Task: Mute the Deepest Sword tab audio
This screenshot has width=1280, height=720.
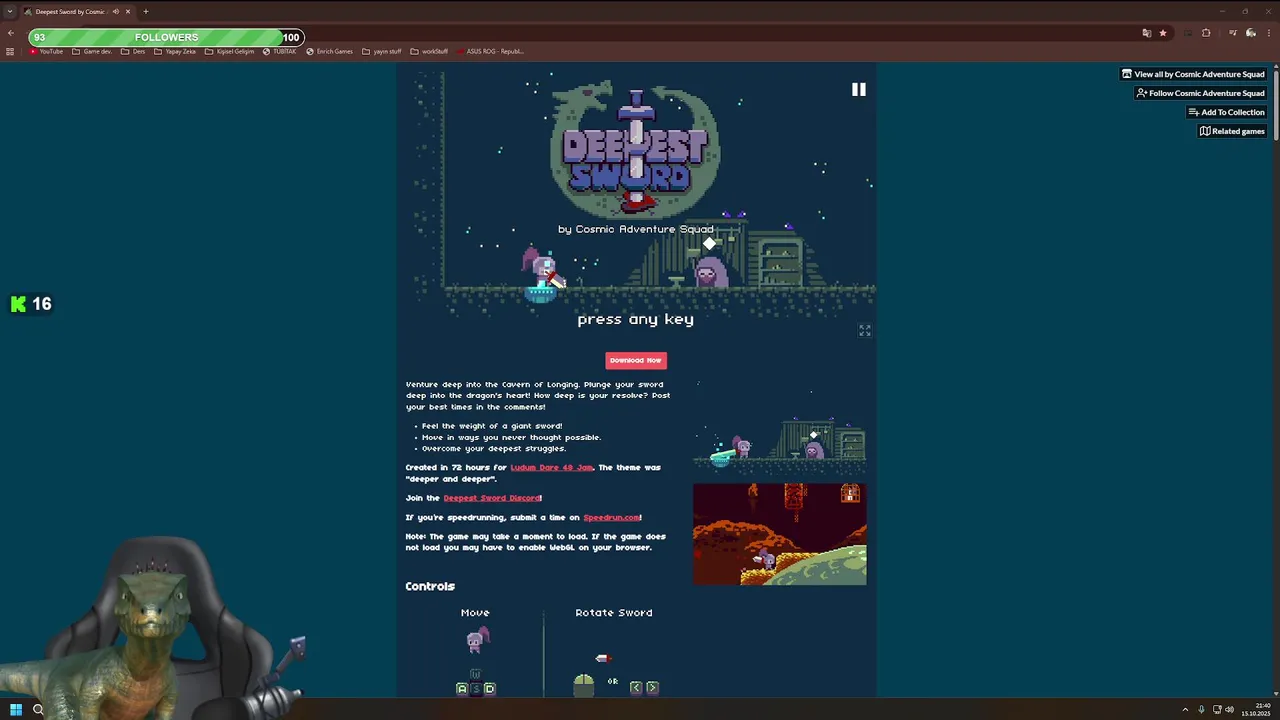Action: click(115, 12)
